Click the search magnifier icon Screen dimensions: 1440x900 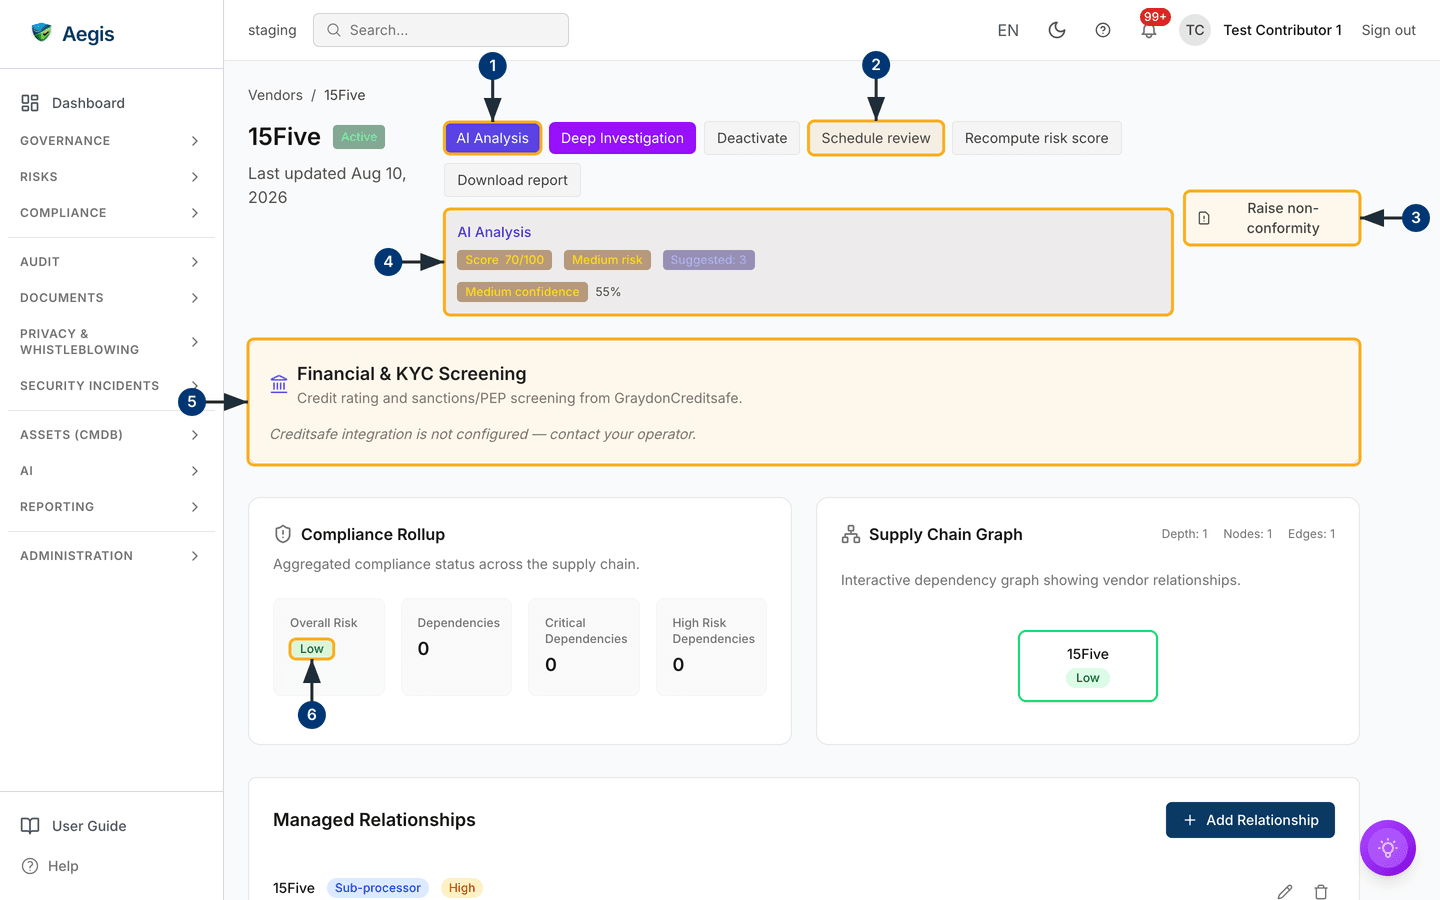pos(334,30)
